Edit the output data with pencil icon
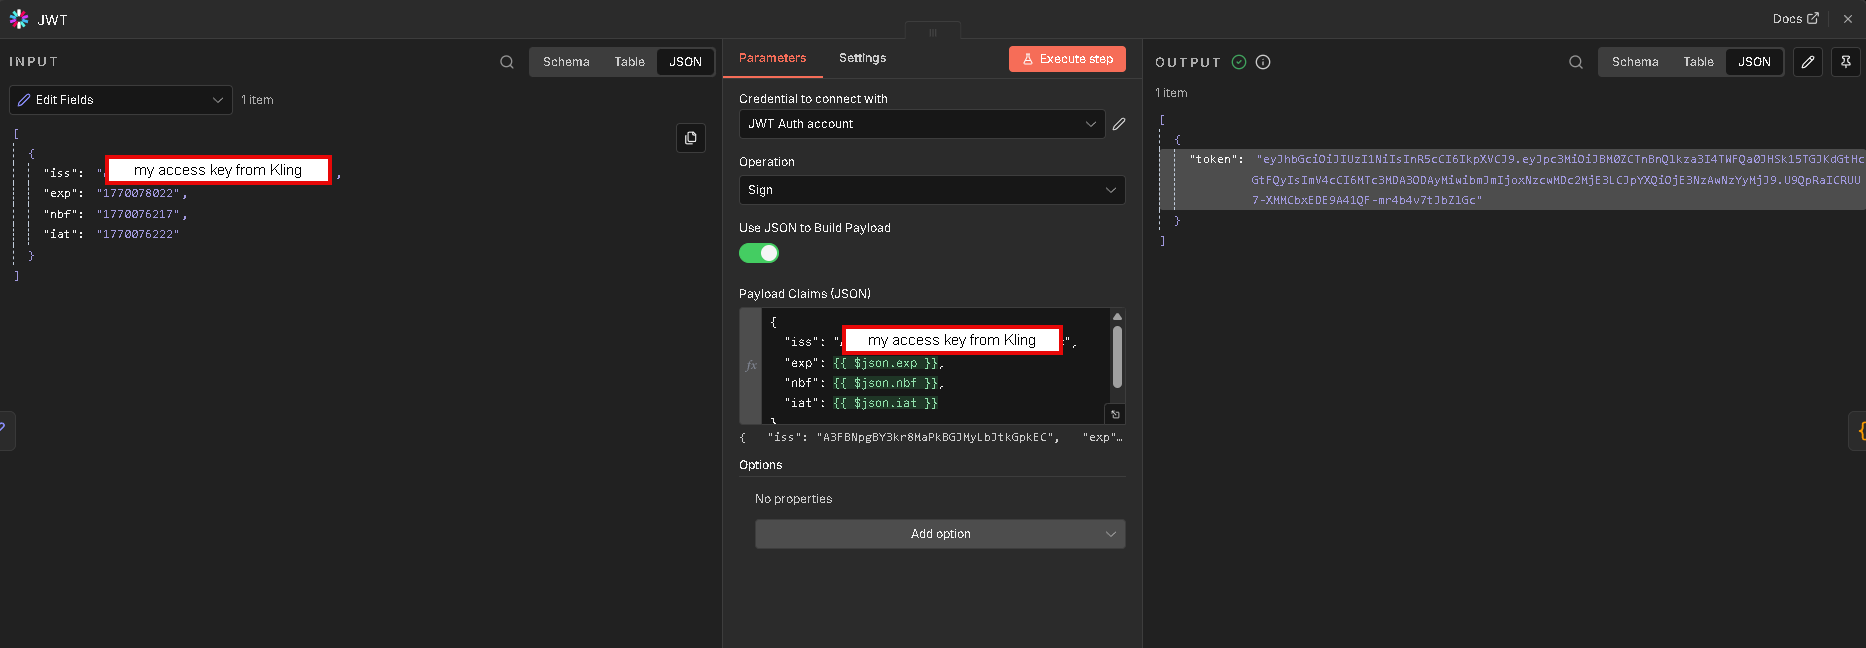 1808,62
